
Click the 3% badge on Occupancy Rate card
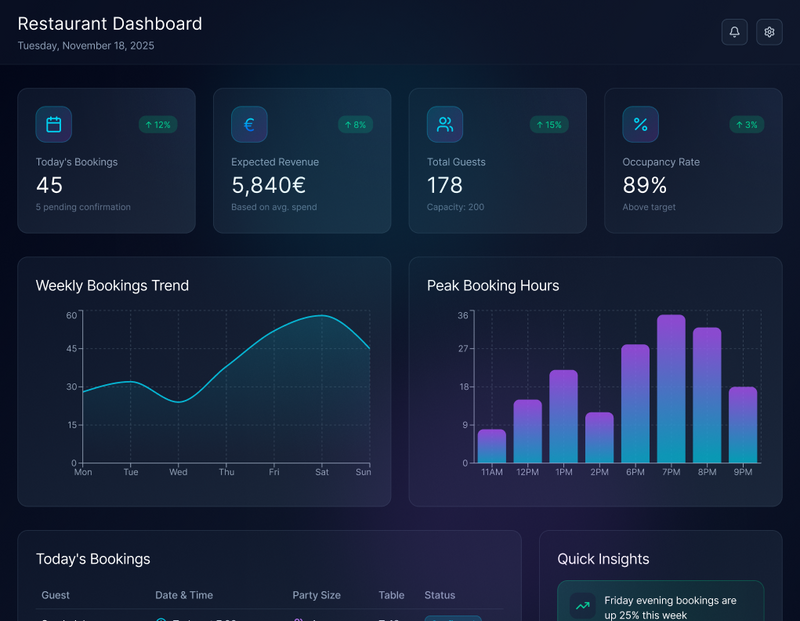click(746, 124)
